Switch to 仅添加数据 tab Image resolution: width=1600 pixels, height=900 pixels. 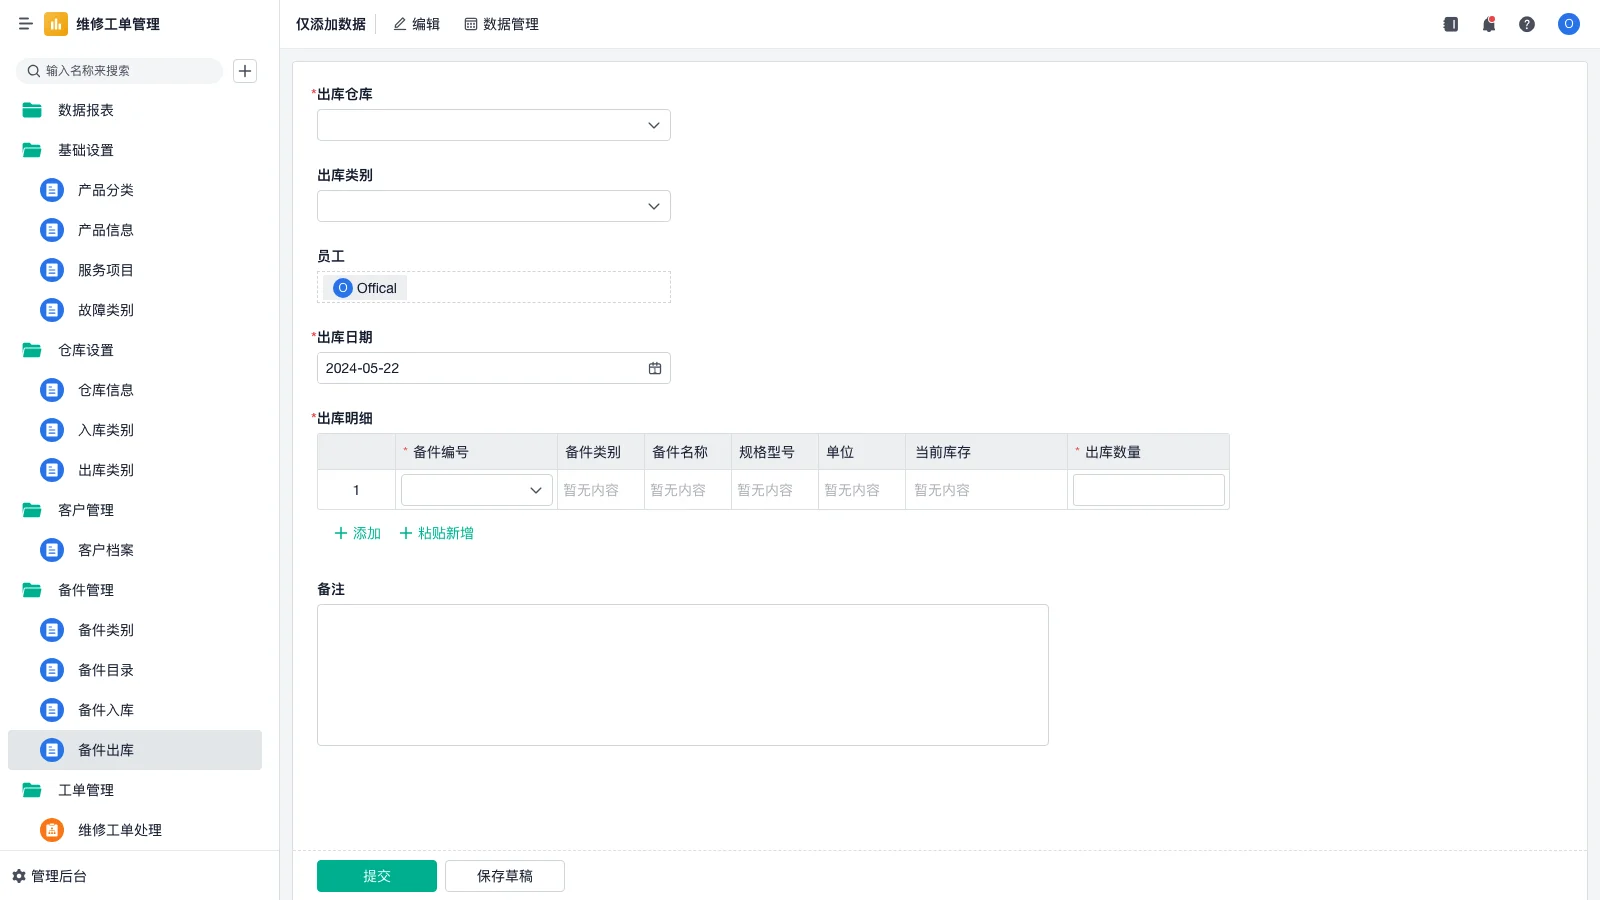[x=331, y=24]
